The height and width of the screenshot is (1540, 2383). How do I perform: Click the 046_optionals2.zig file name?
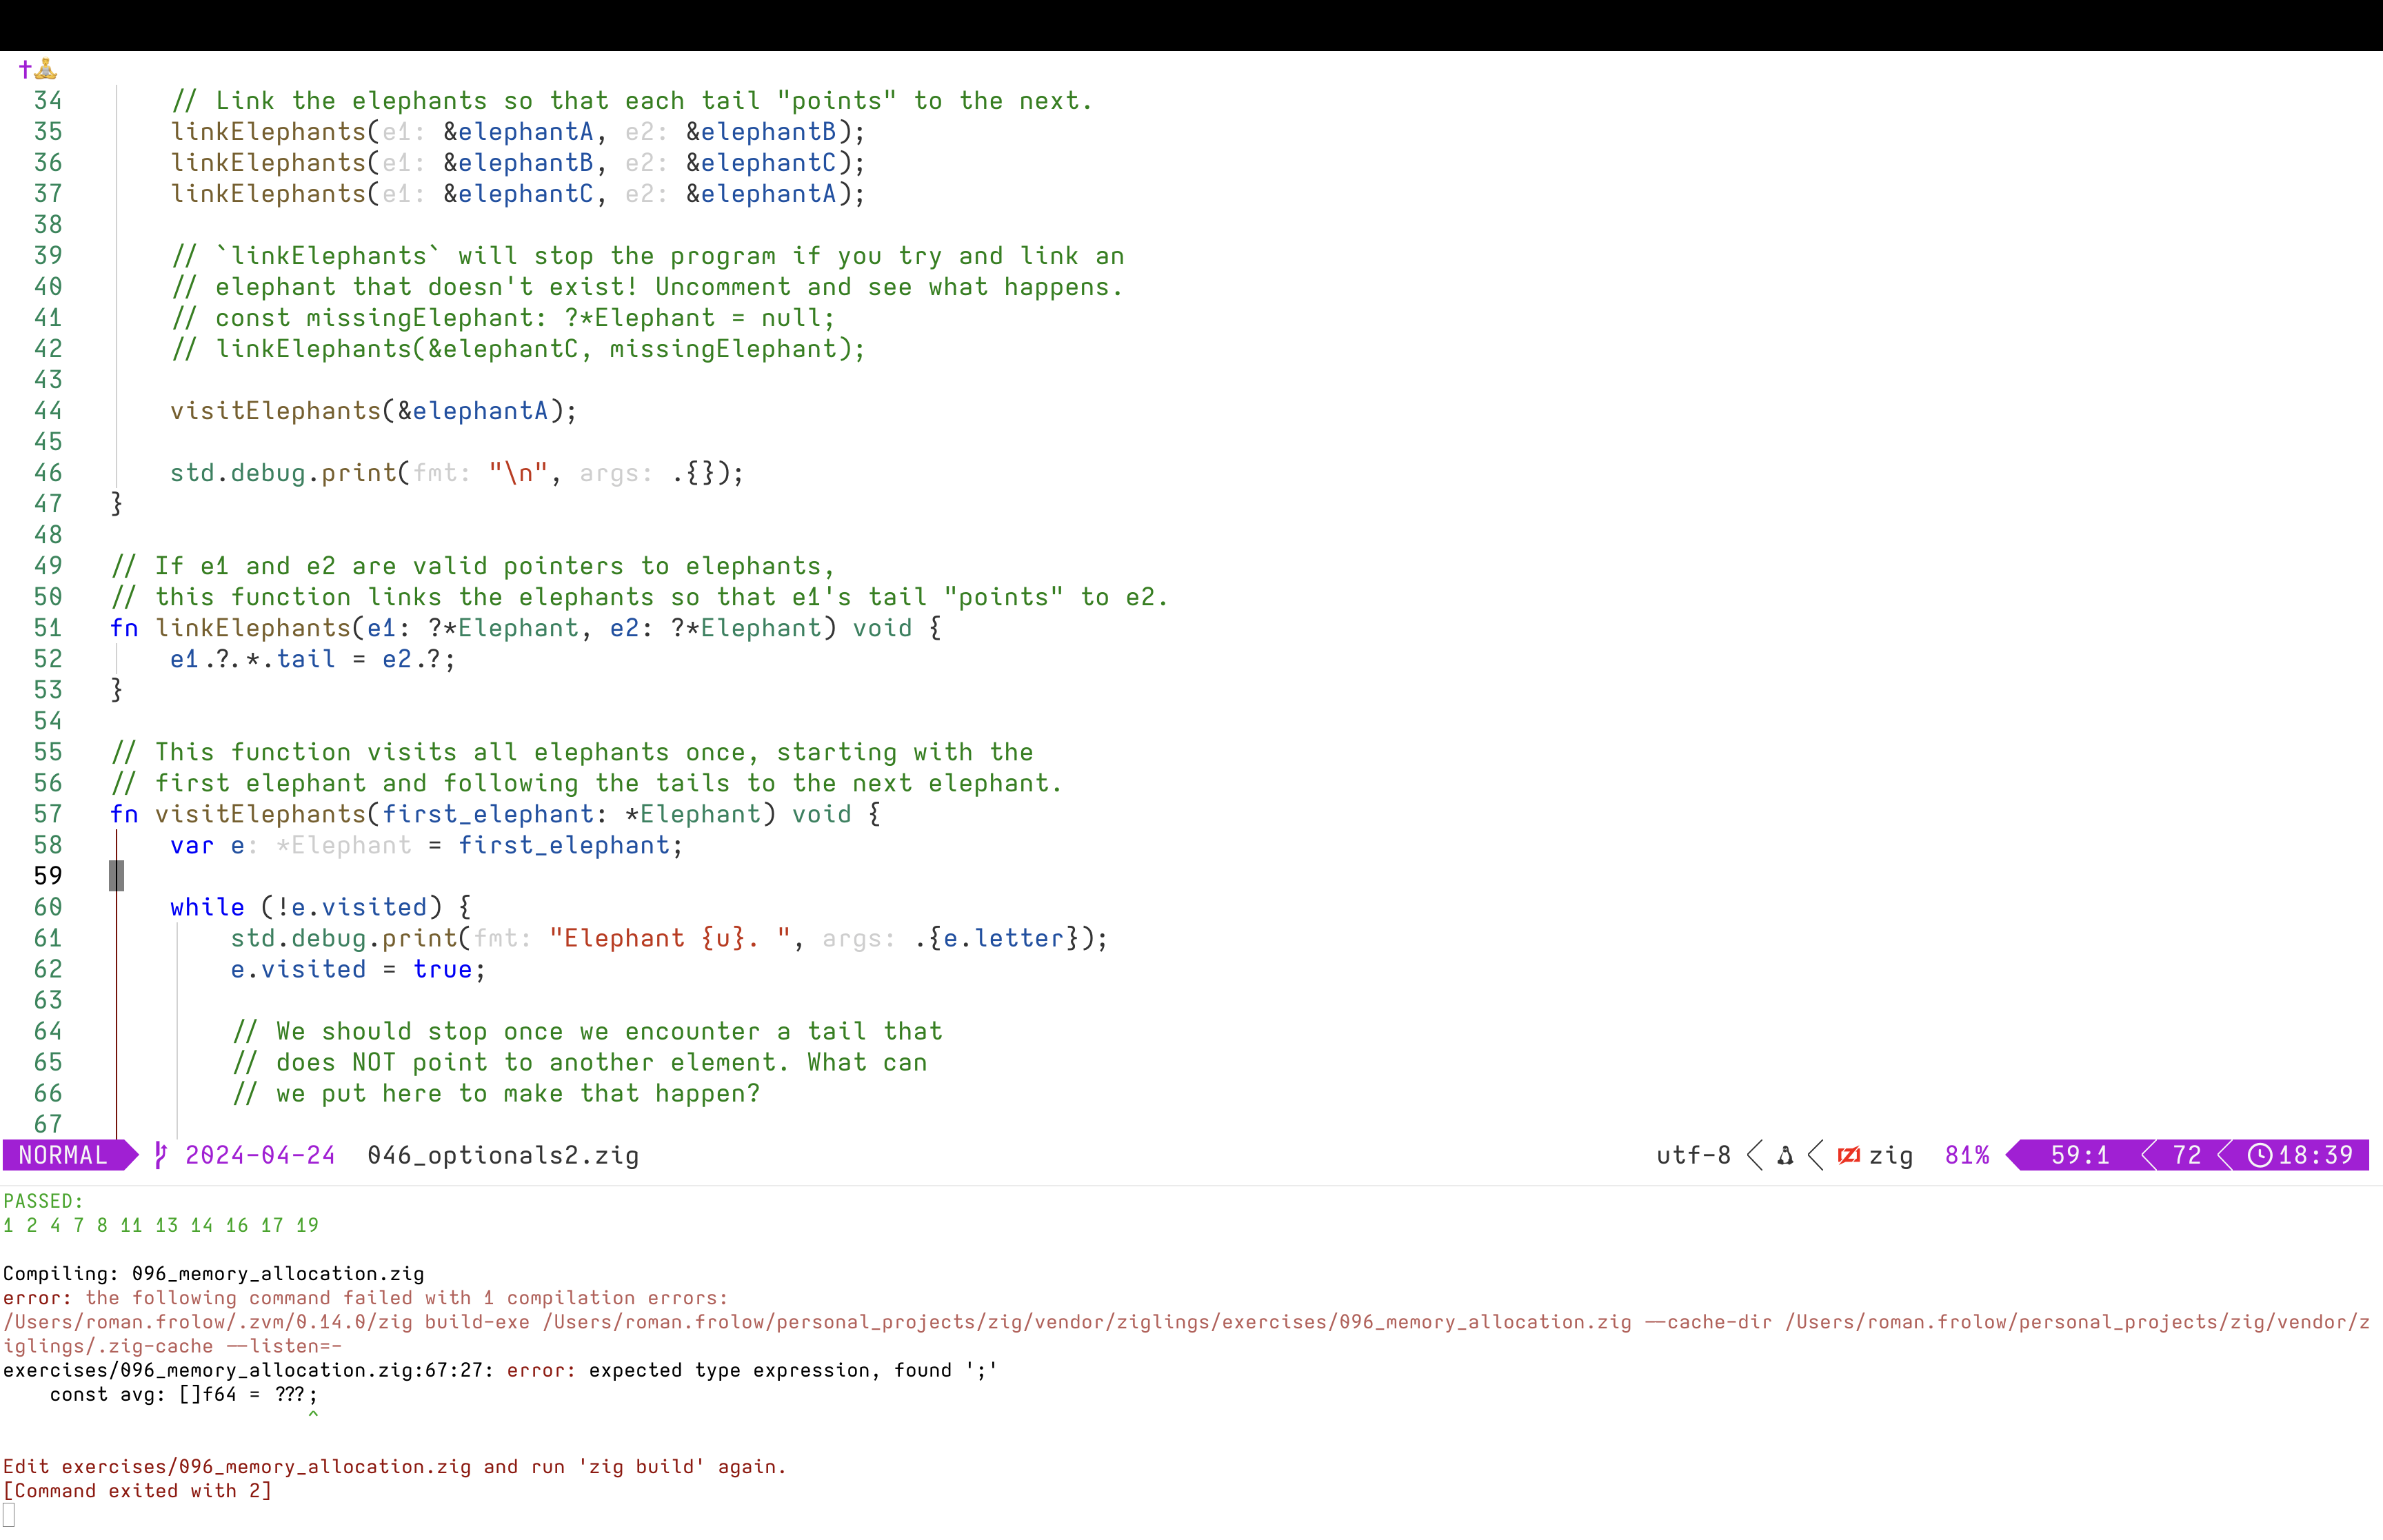[503, 1156]
